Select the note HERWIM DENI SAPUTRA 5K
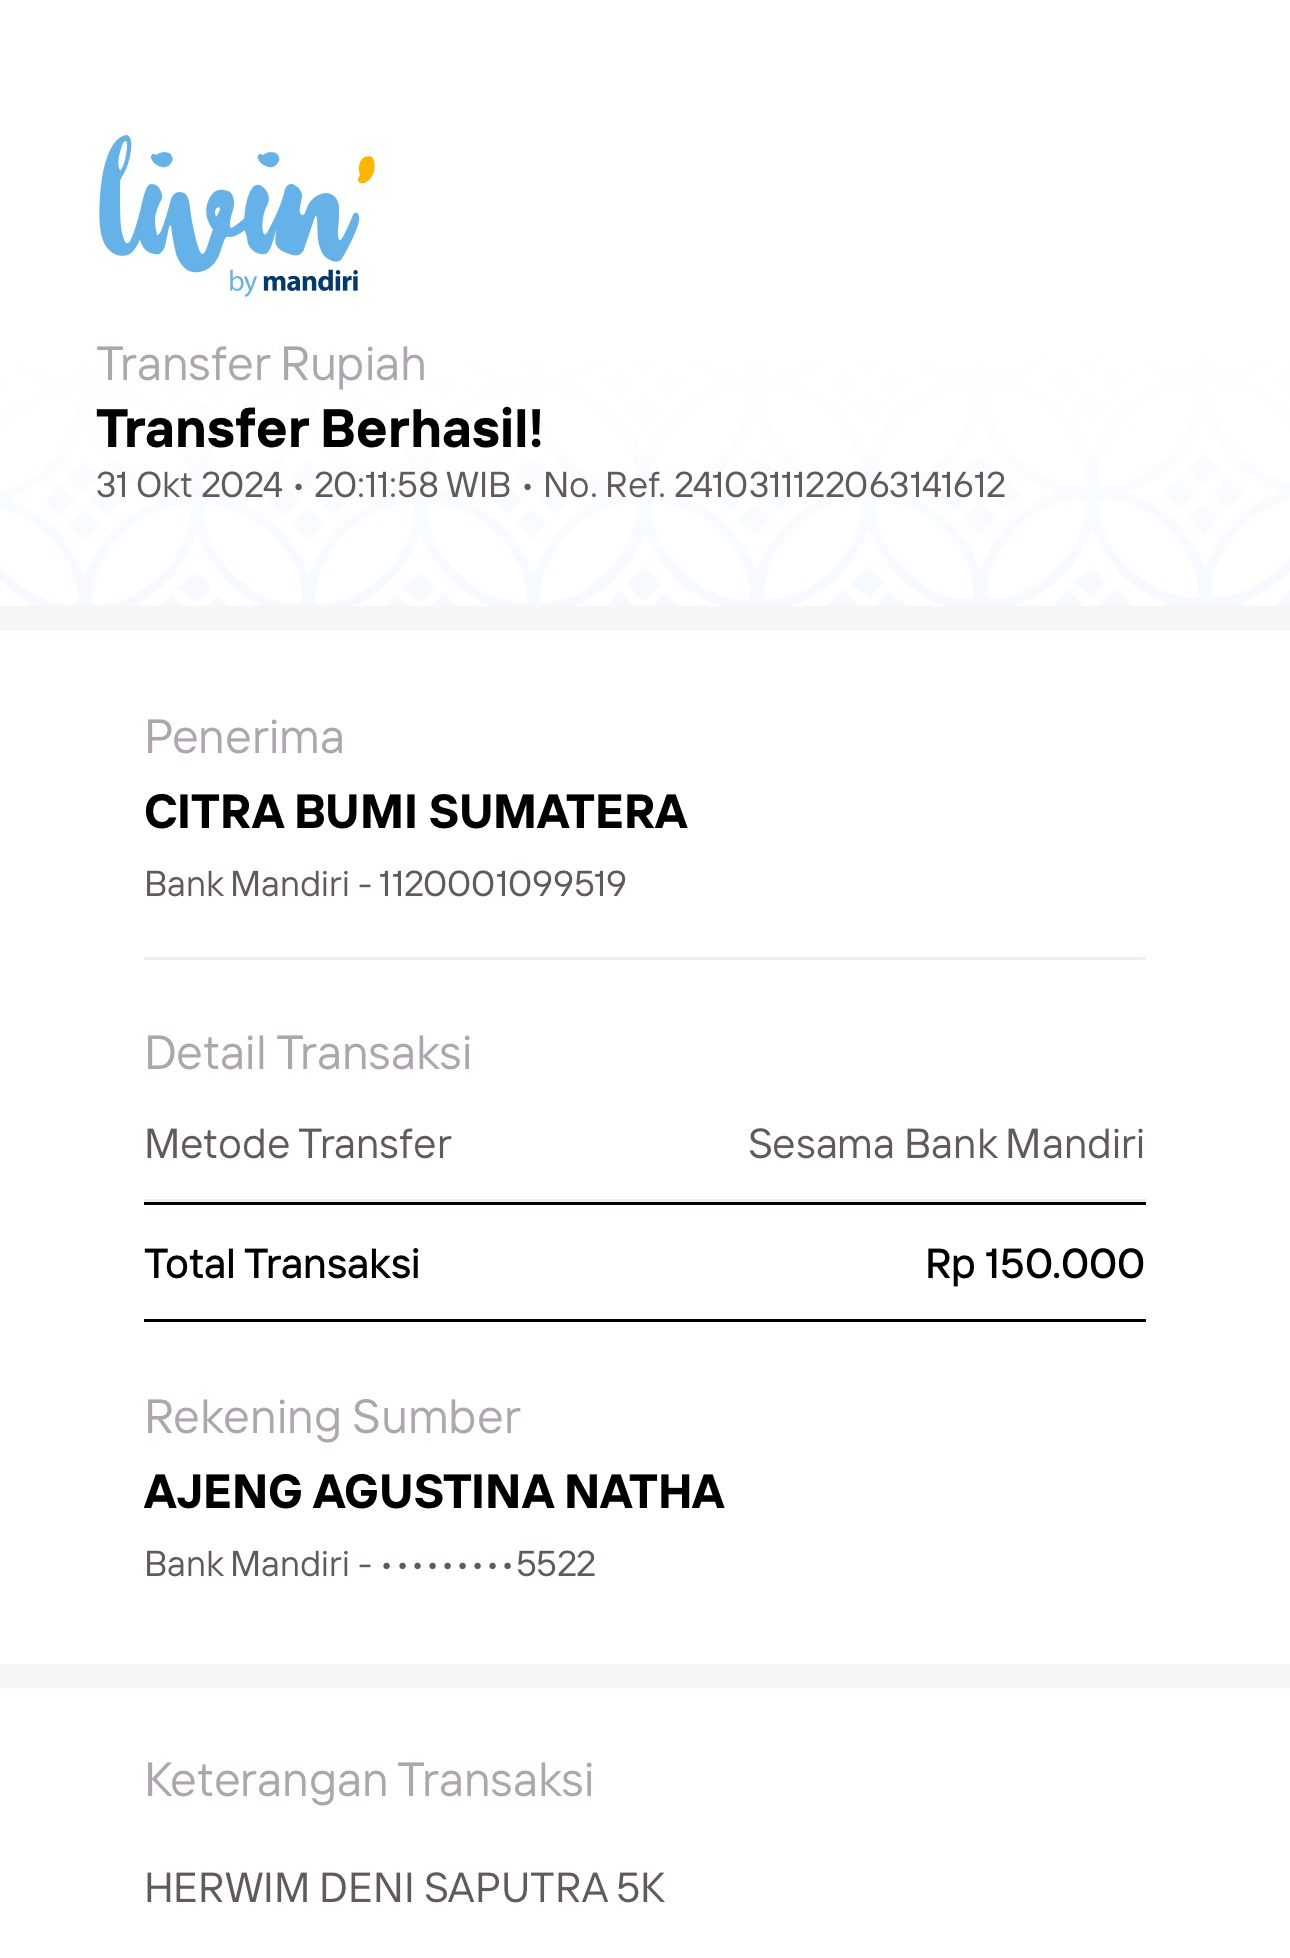 tap(405, 1888)
